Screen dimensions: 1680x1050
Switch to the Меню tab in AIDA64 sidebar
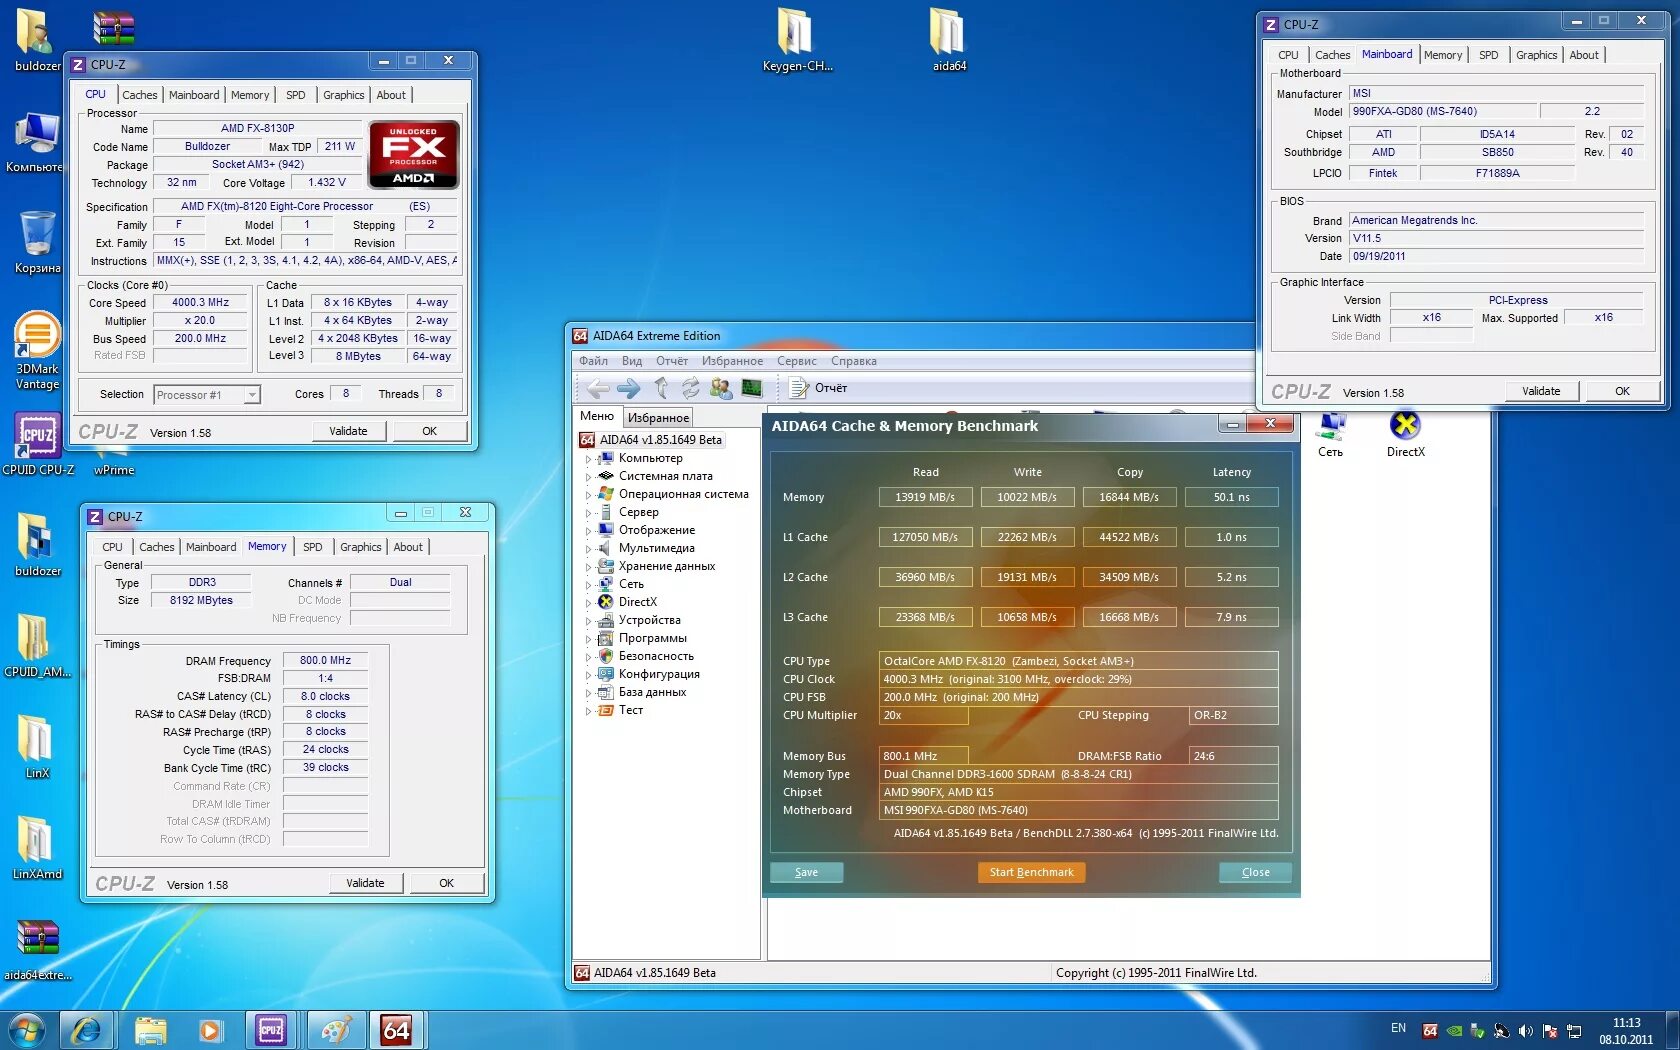[x=597, y=417]
